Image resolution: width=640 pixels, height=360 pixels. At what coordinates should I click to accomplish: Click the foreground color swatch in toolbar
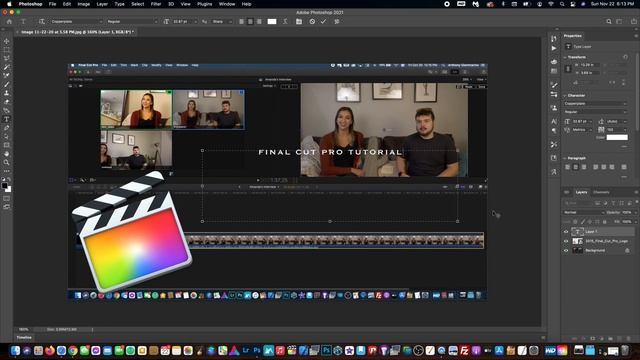tap(4, 186)
